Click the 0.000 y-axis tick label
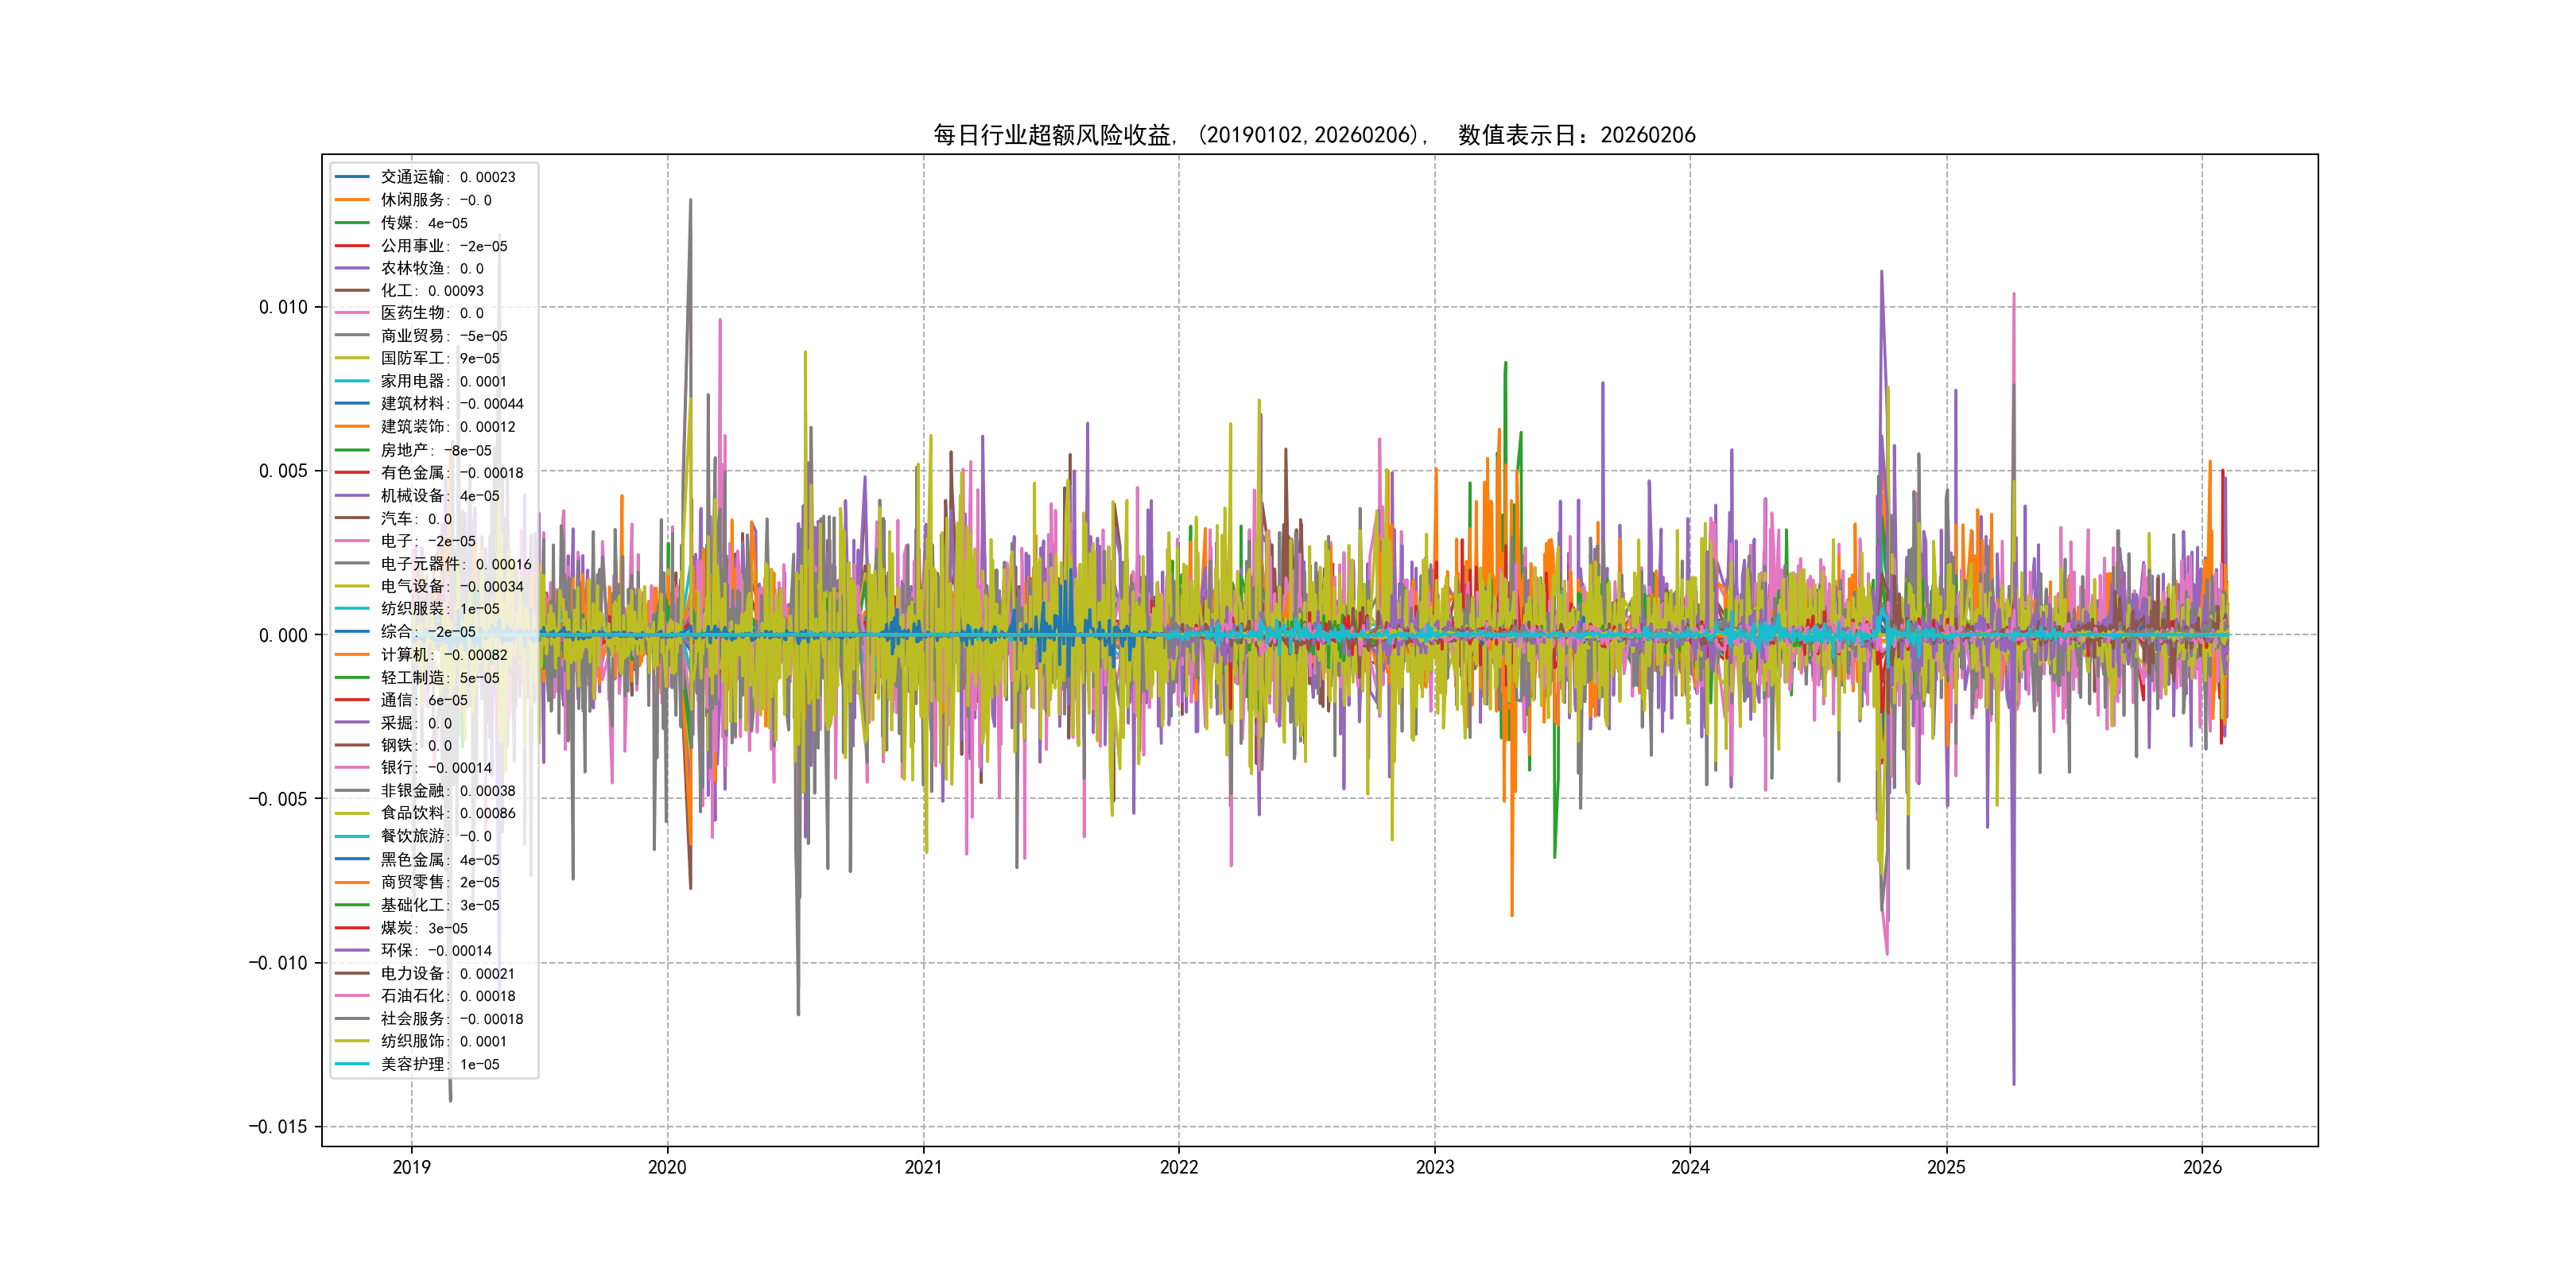The height and width of the screenshot is (1288, 2576). 283,635
